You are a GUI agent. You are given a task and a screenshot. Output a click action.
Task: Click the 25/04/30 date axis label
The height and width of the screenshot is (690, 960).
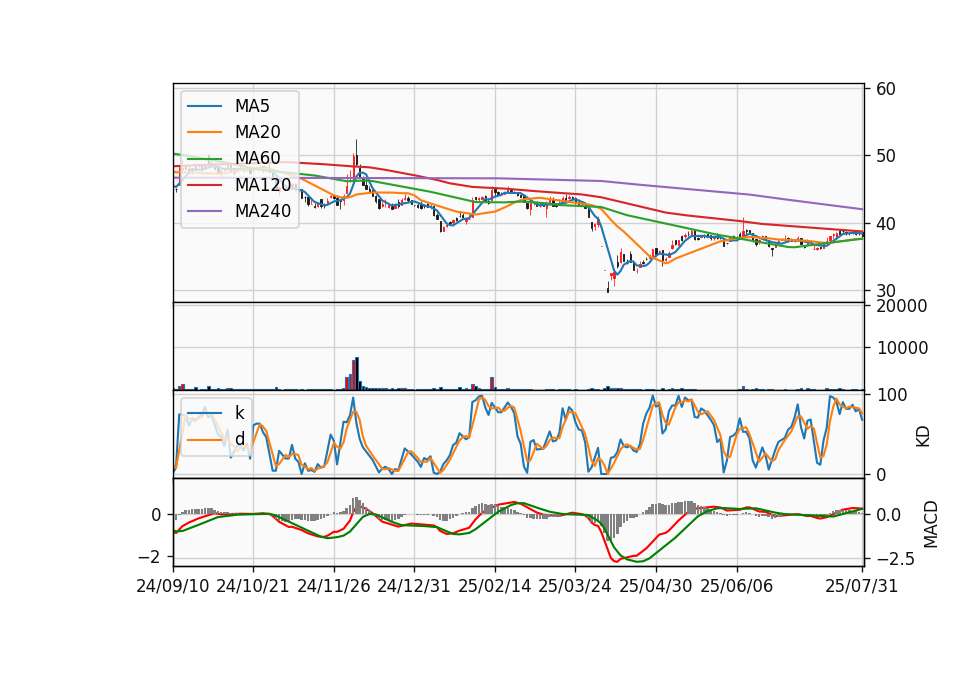click(x=656, y=586)
